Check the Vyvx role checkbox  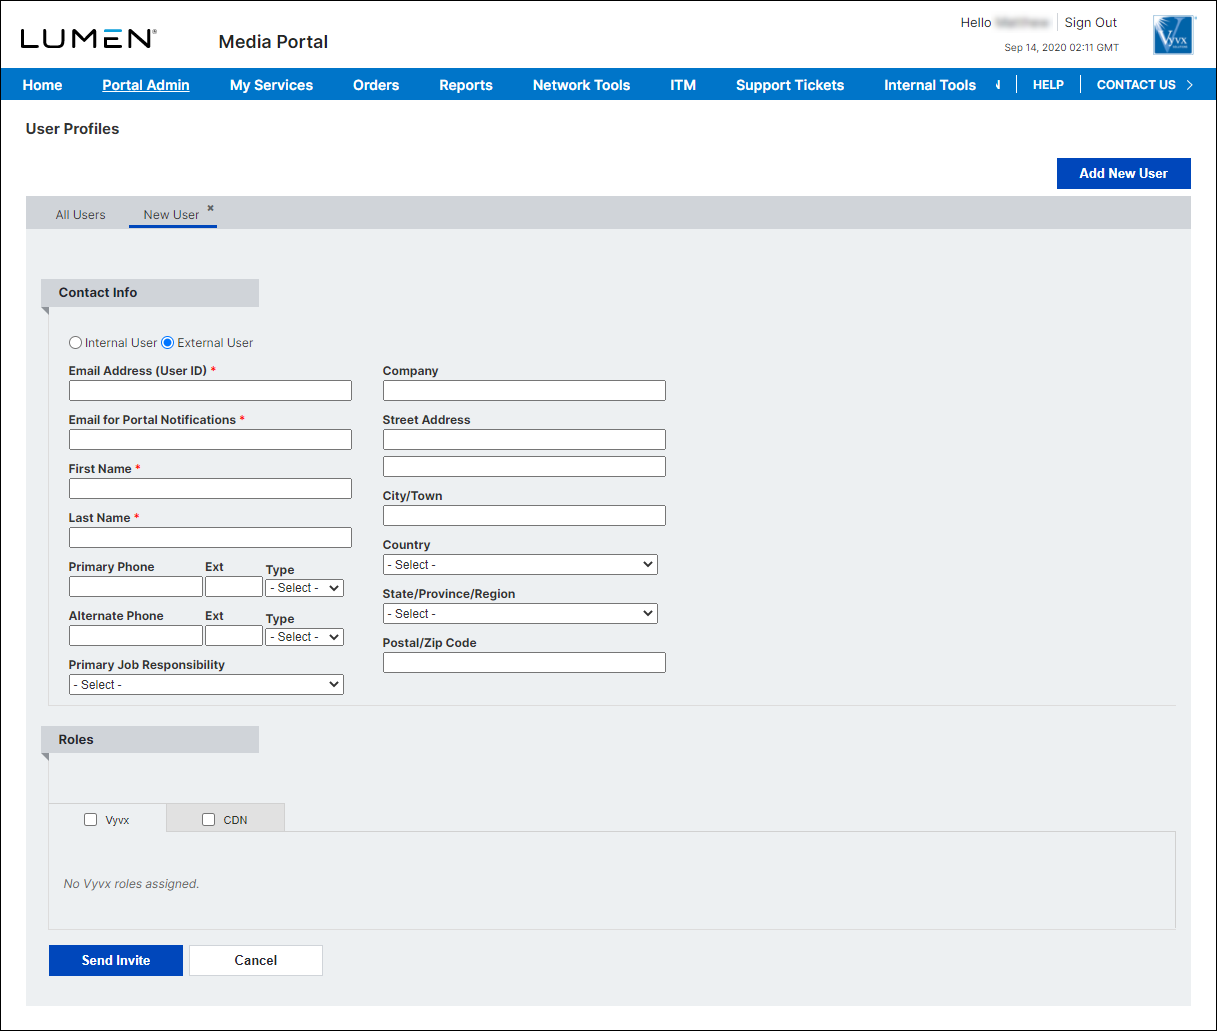click(91, 820)
